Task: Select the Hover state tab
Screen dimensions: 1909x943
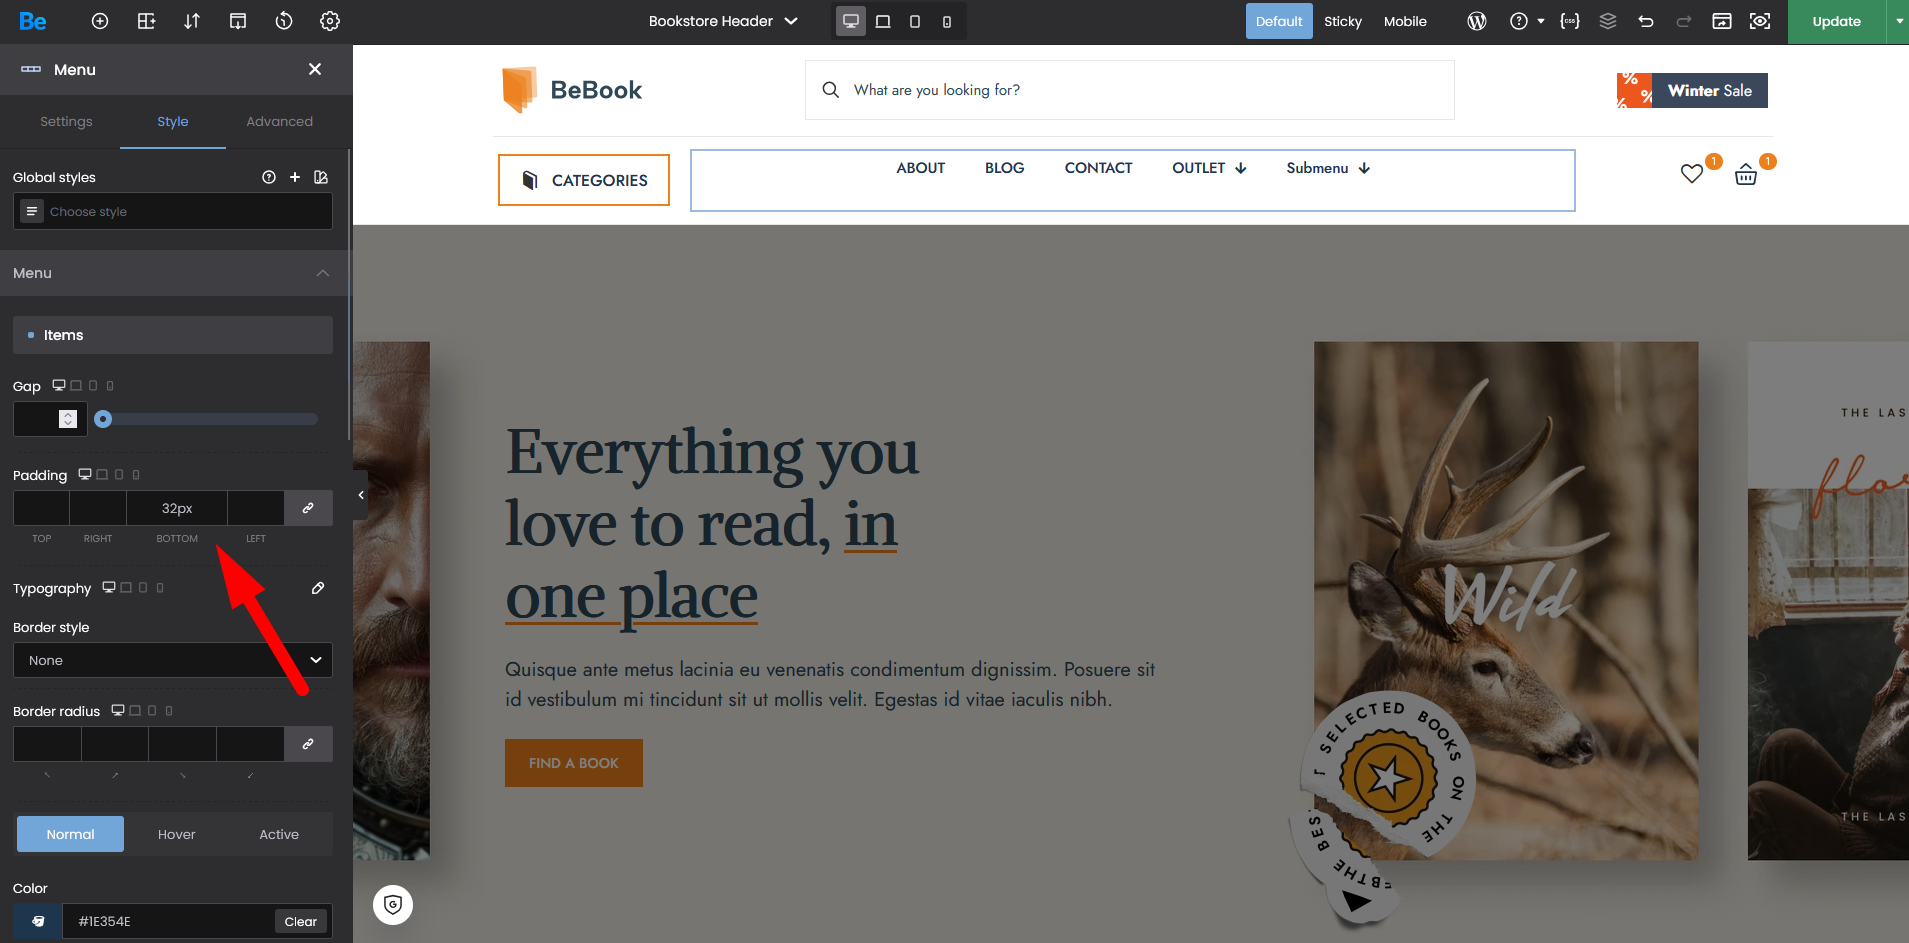Action: [176, 834]
